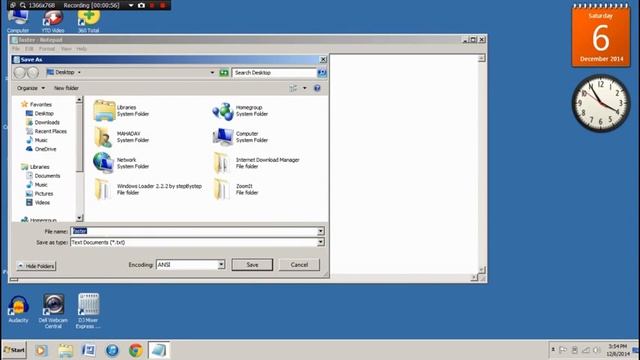Open Internet Download Manager file folder

(256, 163)
